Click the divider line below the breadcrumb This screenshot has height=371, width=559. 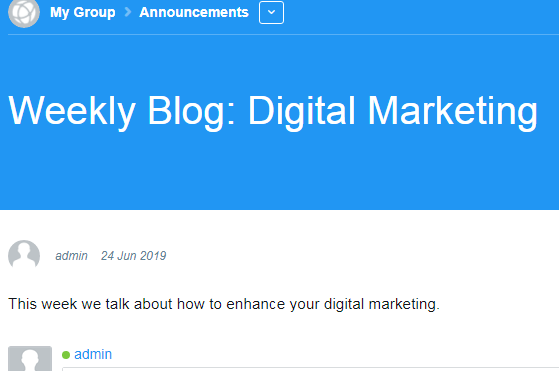(x=283, y=35)
